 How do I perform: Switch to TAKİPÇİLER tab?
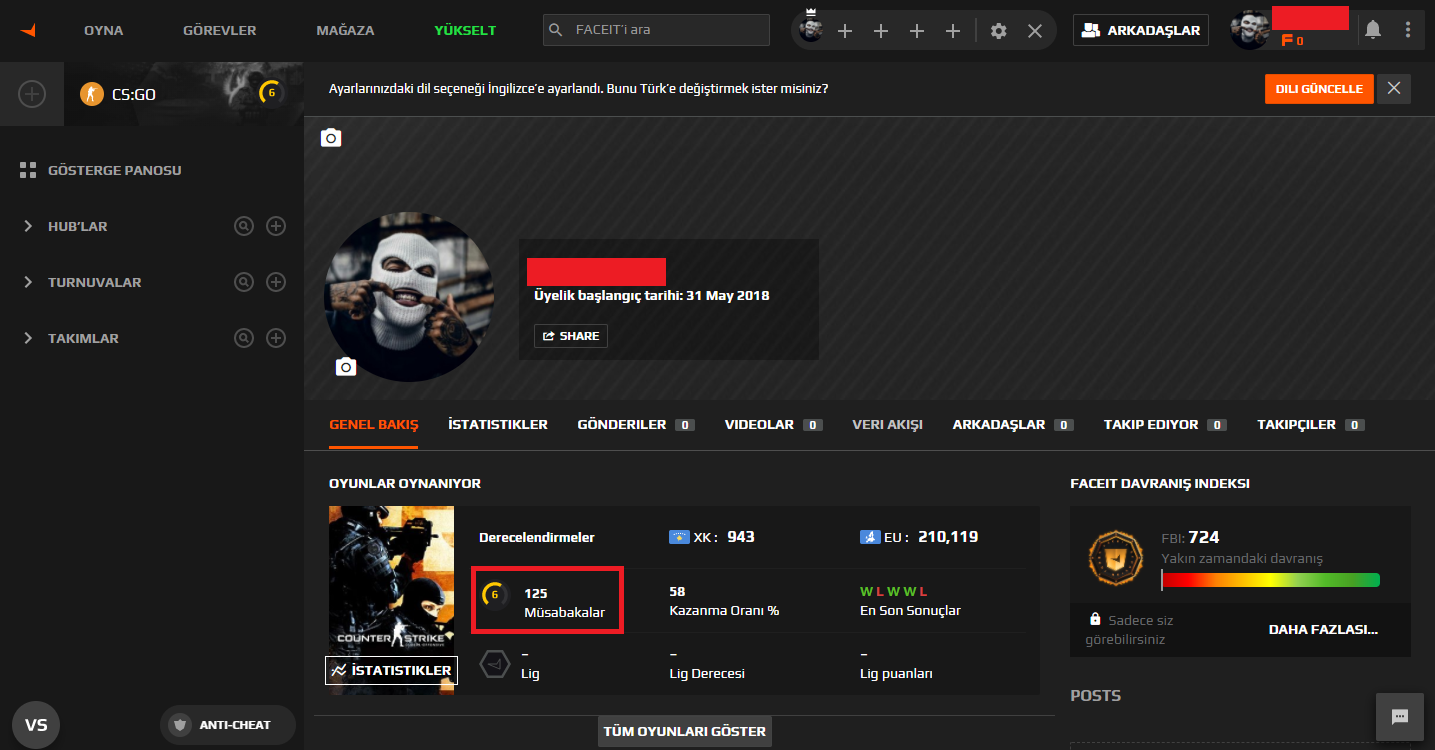(x=1311, y=424)
